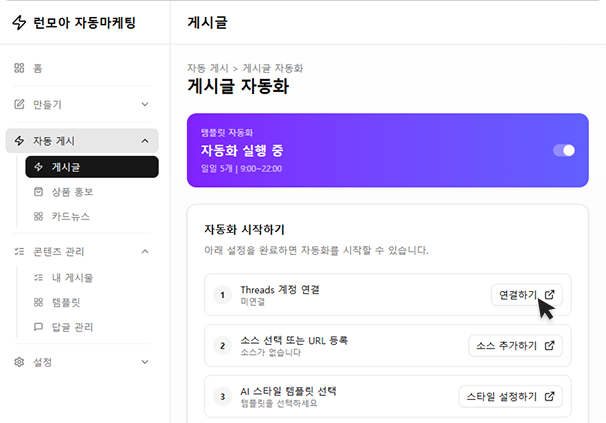This screenshot has width=606, height=423.
Task: Click the 자동 게시 lightning icon
Action: click(19, 141)
